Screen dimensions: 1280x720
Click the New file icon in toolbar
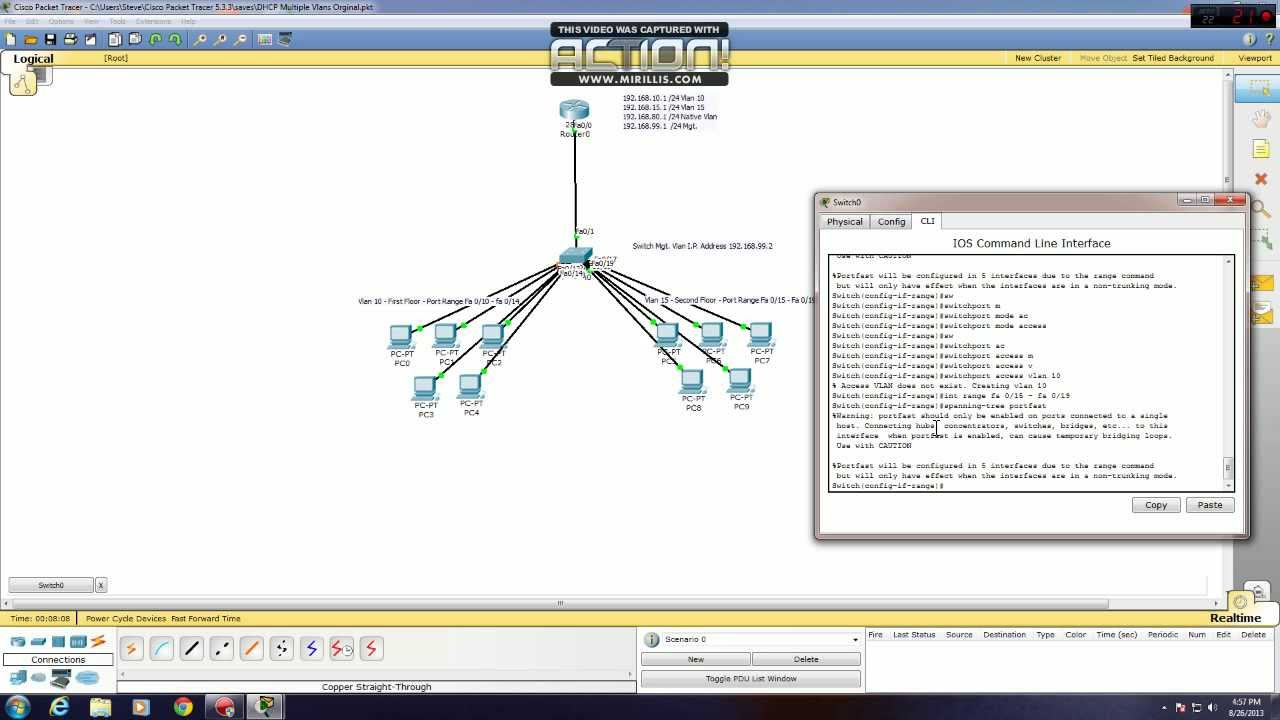coord(11,39)
